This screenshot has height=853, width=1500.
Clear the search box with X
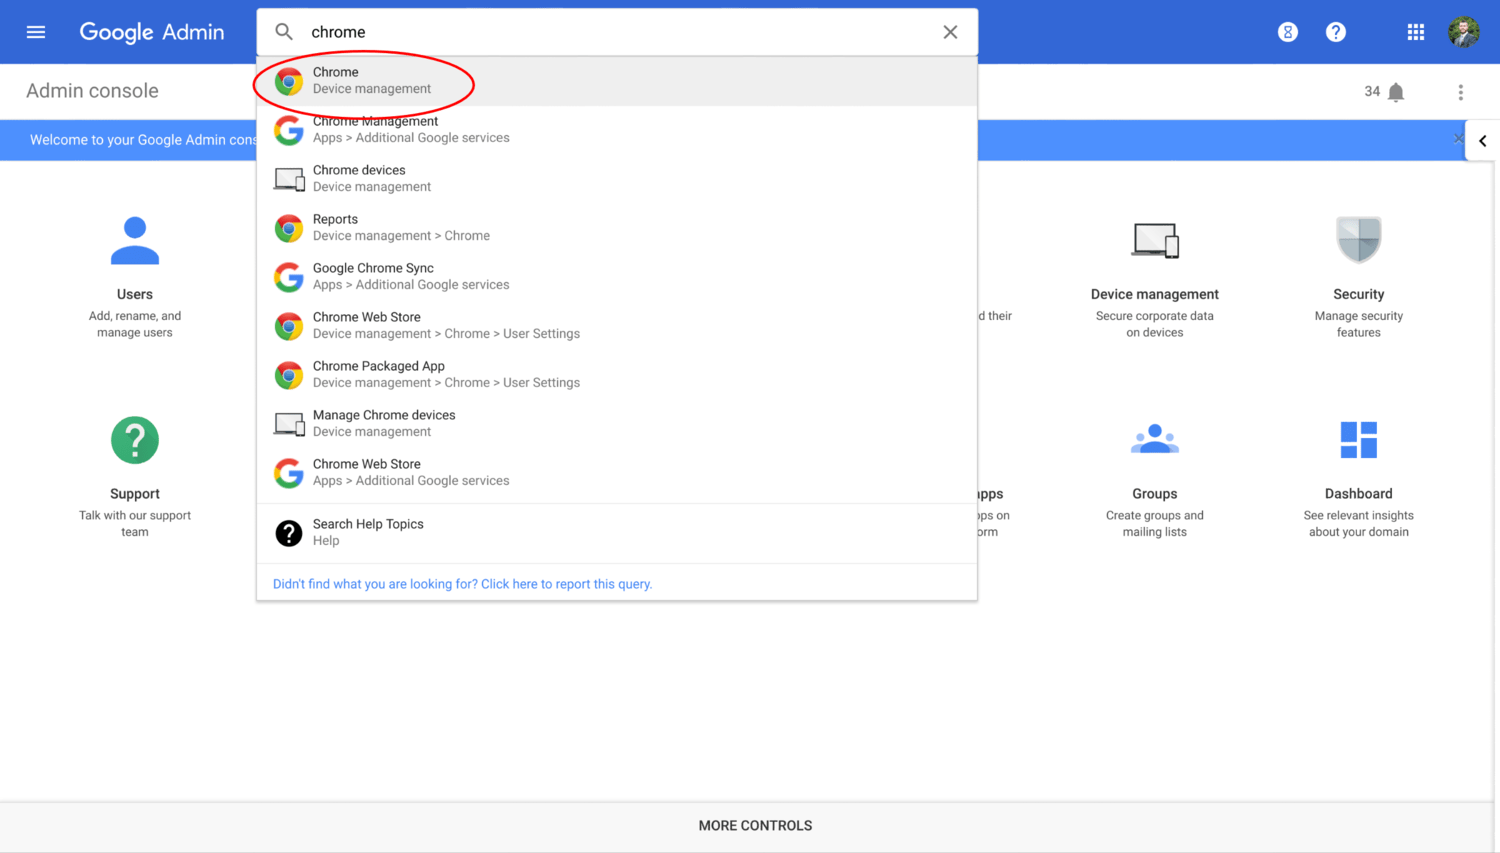pyautogui.click(x=950, y=32)
